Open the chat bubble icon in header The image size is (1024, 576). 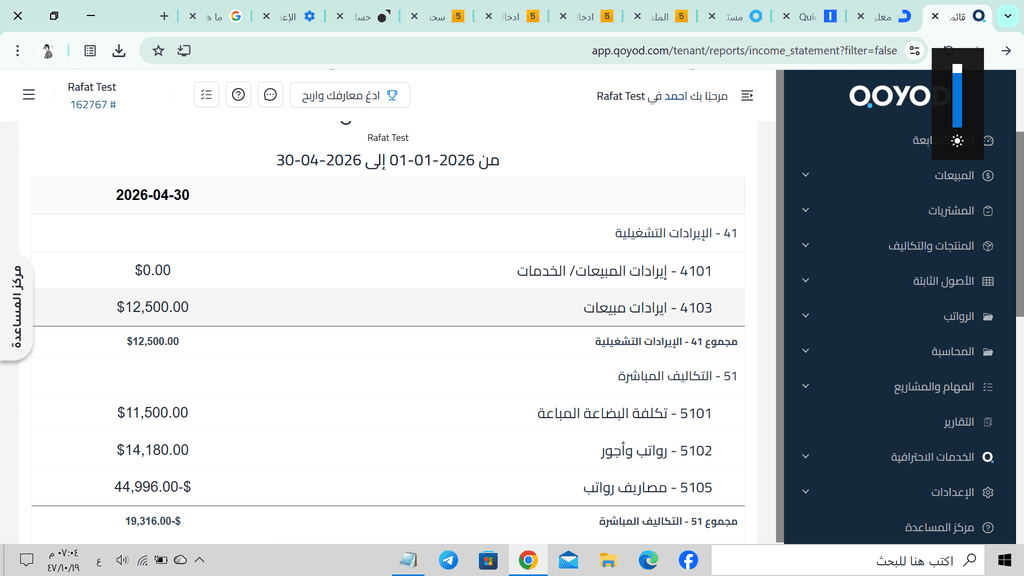(270, 95)
